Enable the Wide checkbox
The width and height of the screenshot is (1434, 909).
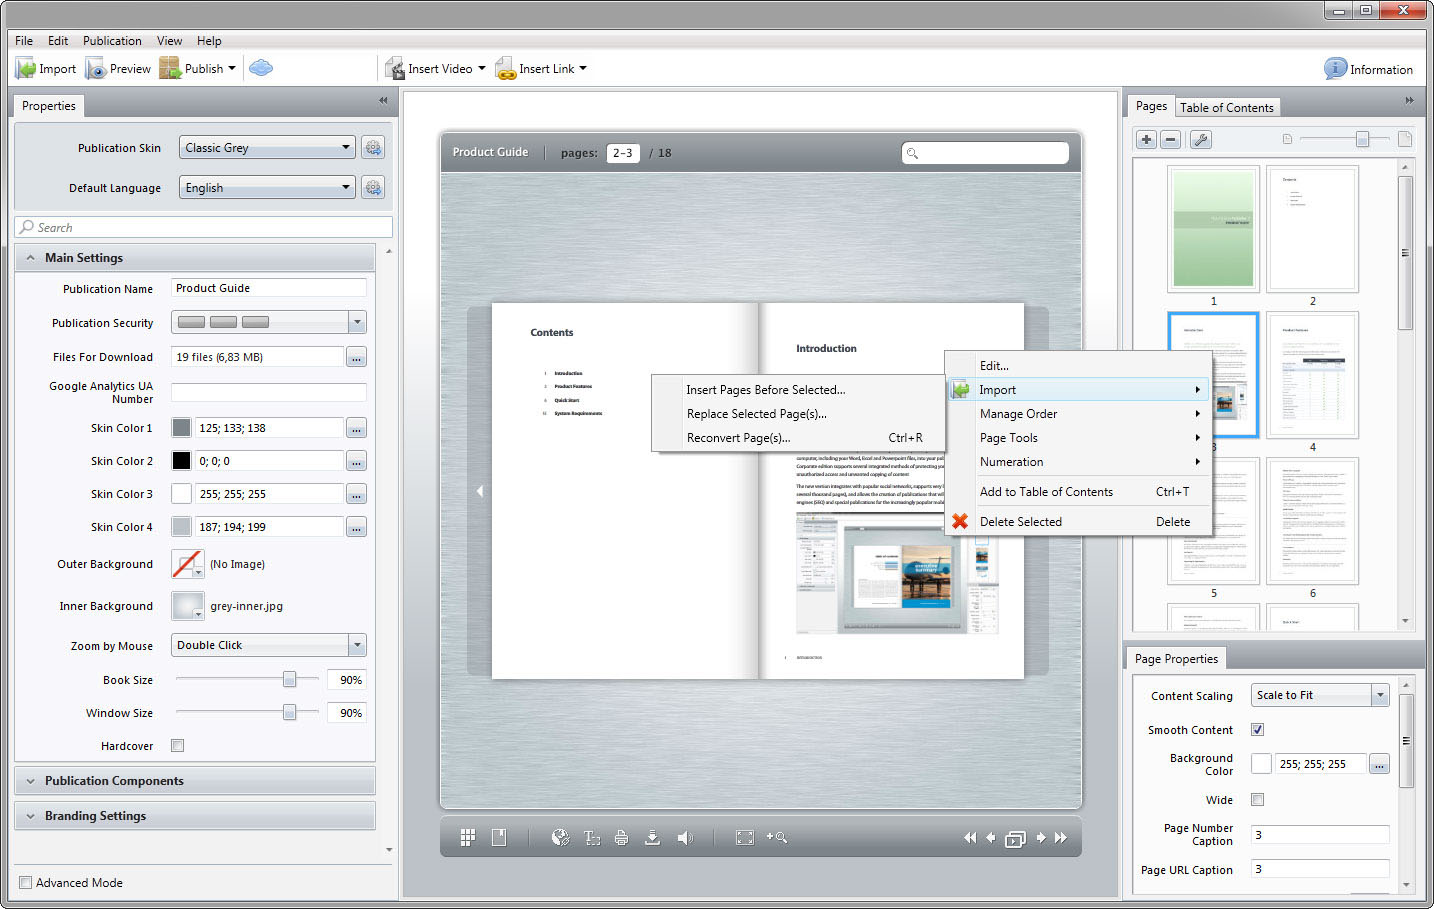(1257, 799)
